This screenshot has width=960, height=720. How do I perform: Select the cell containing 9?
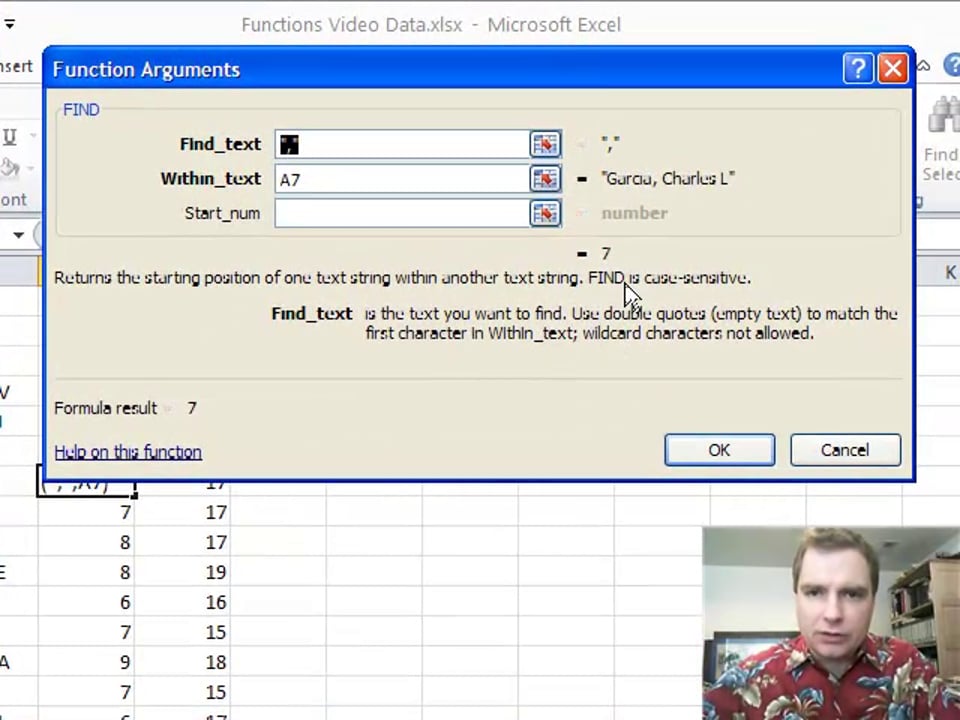point(86,662)
